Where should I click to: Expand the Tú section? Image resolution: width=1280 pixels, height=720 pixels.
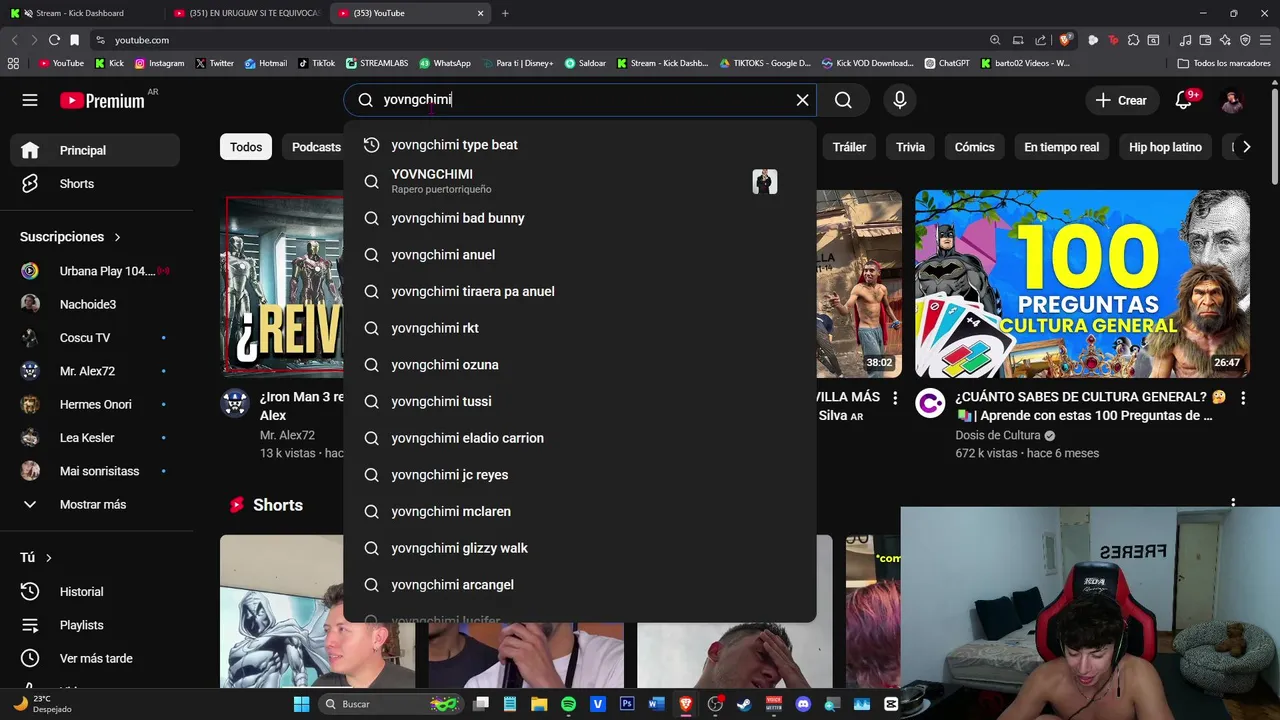(36, 558)
